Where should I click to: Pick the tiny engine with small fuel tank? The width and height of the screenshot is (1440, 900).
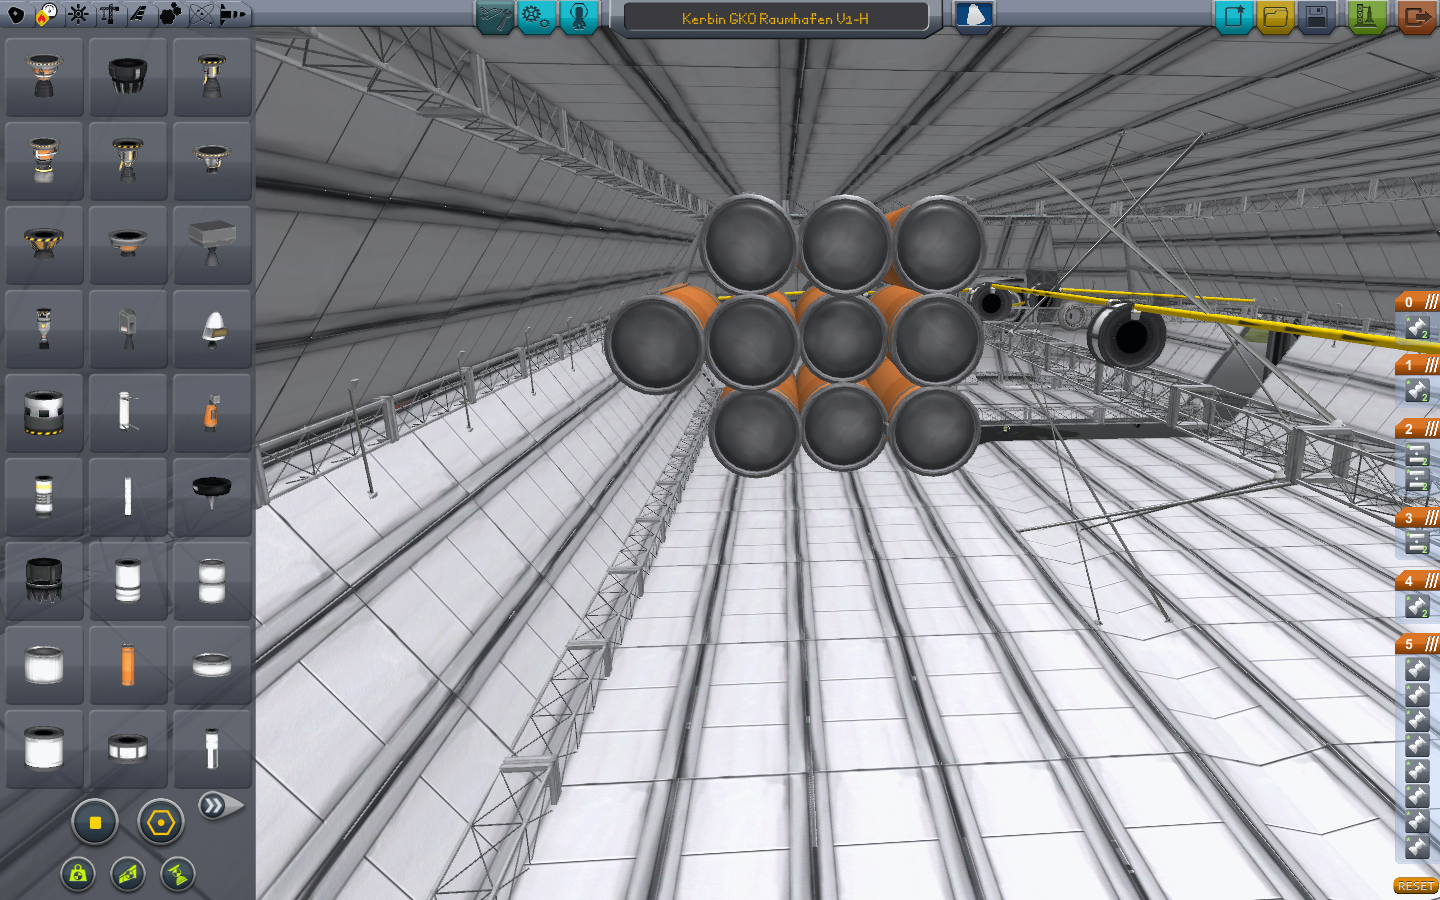(x=44, y=329)
